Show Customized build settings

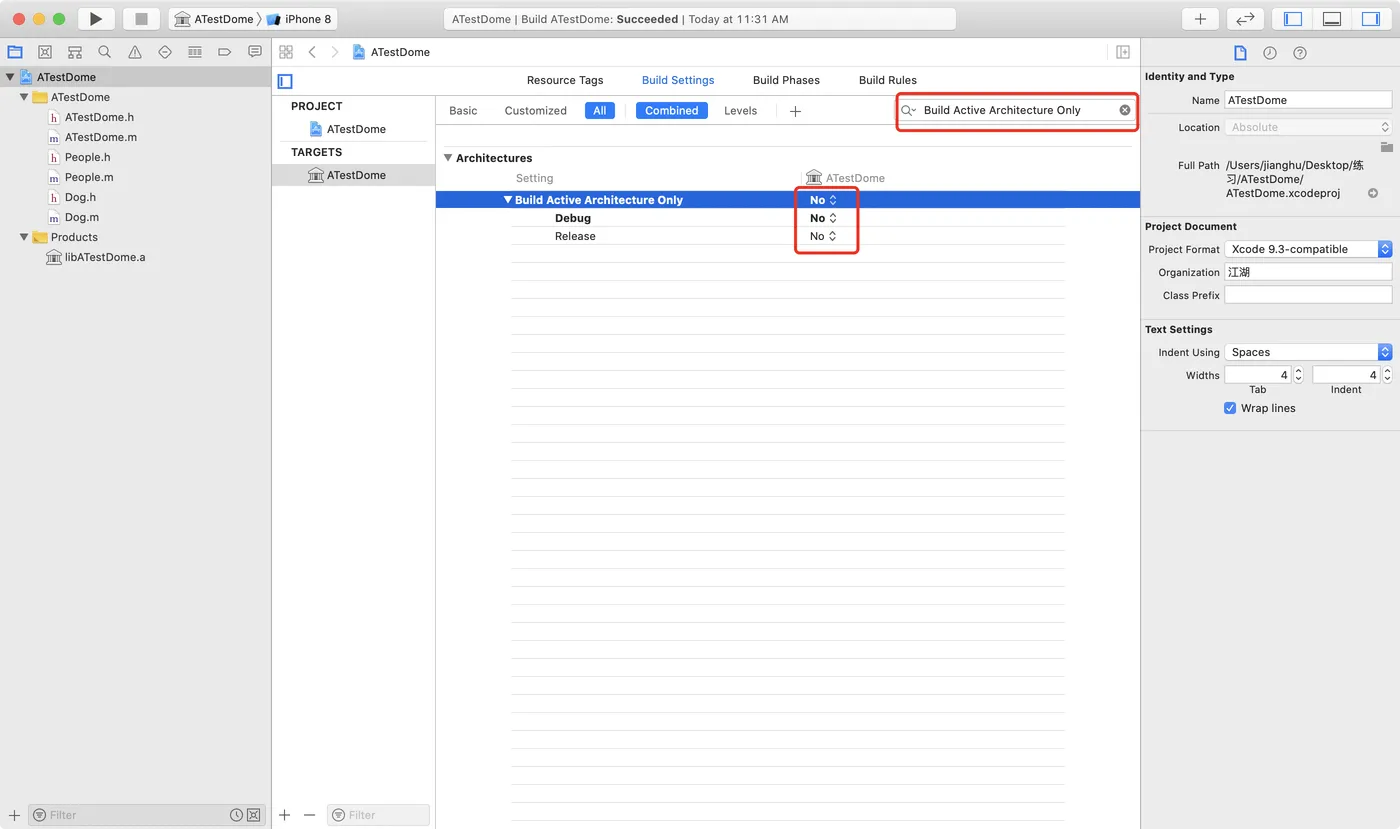(536, 111)
